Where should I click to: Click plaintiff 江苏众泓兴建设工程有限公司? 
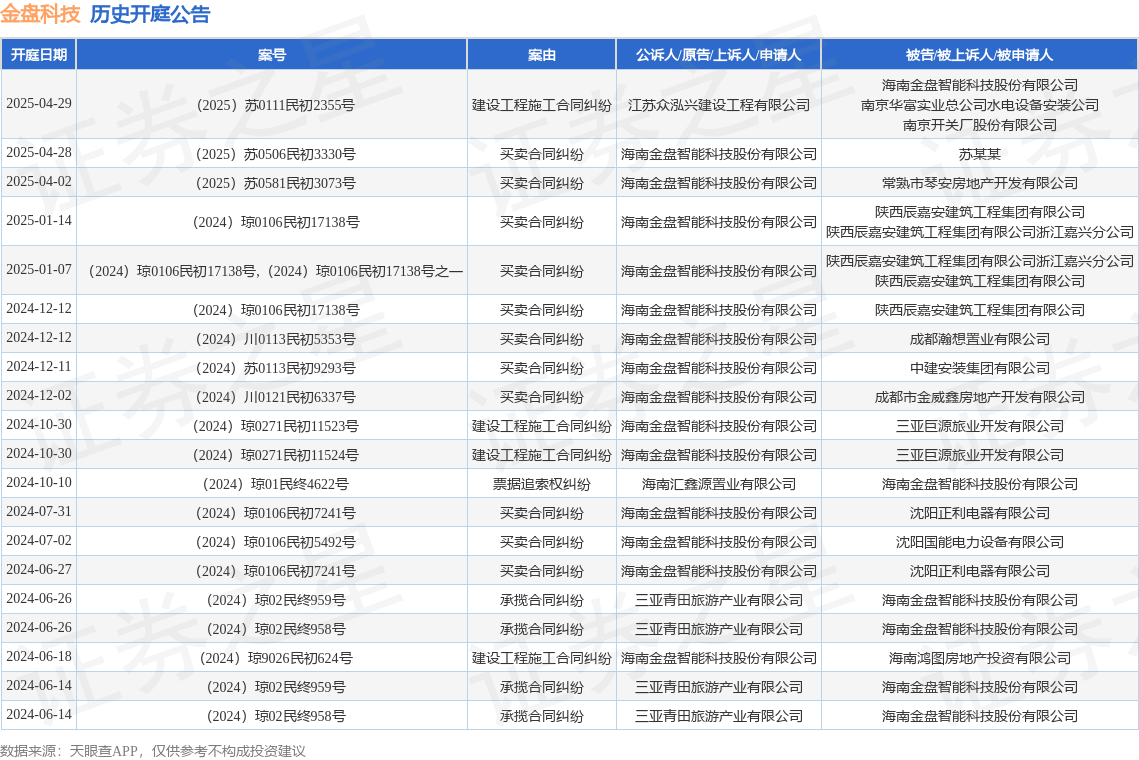coord(718,105)
